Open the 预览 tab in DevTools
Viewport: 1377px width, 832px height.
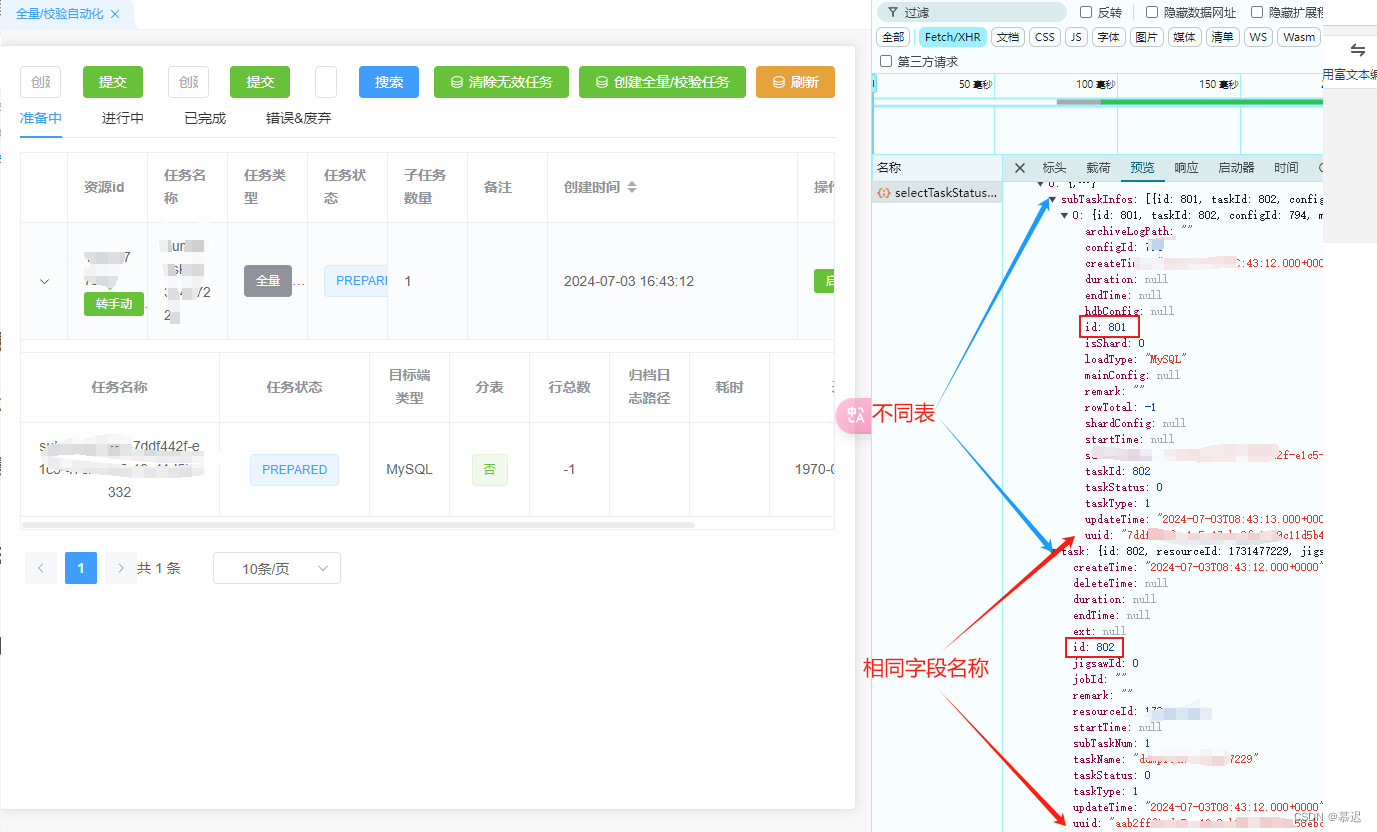pyautogui.click(x=1142, y=168)
